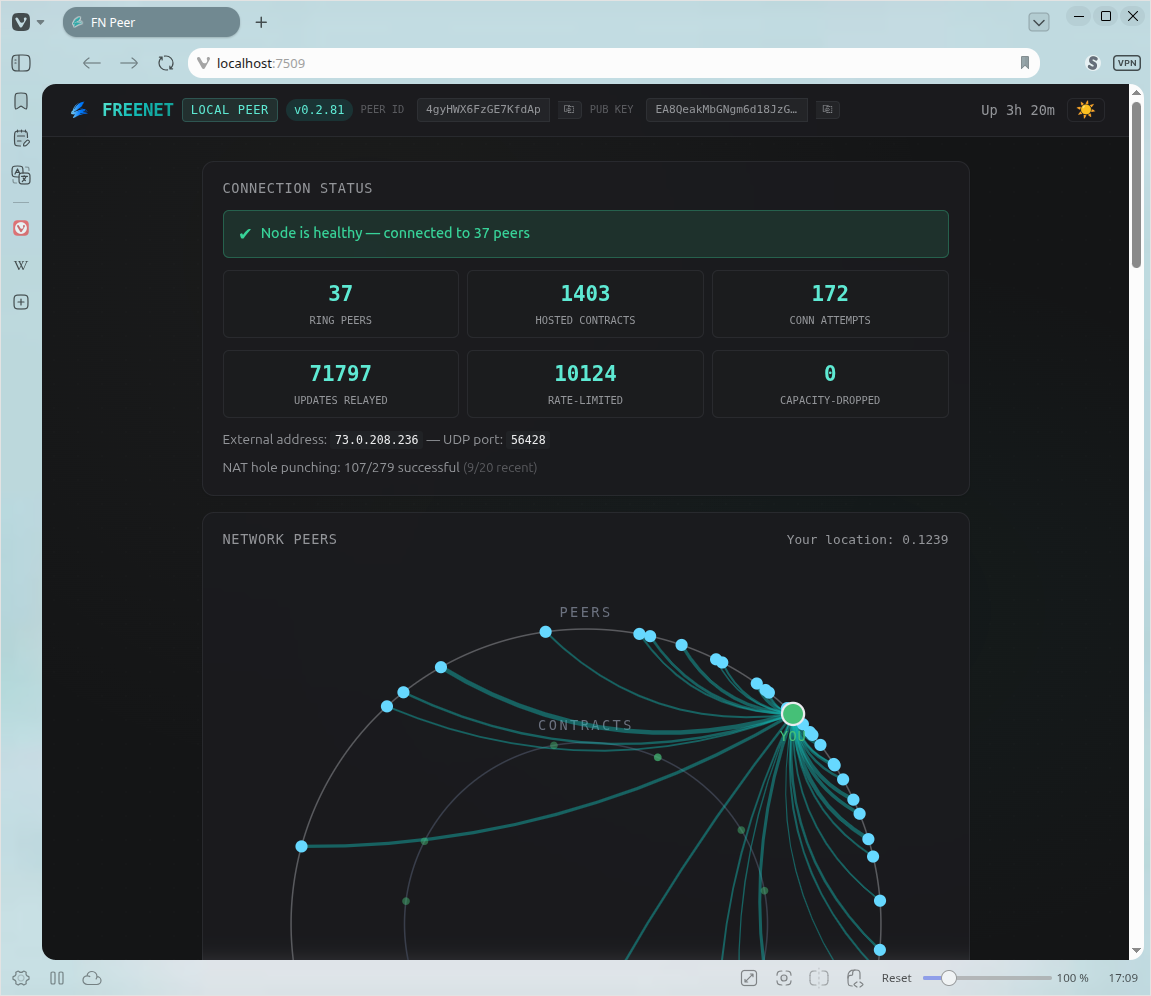Reset page zoom to default
1151x996 pixels.
tap(896, 978)
